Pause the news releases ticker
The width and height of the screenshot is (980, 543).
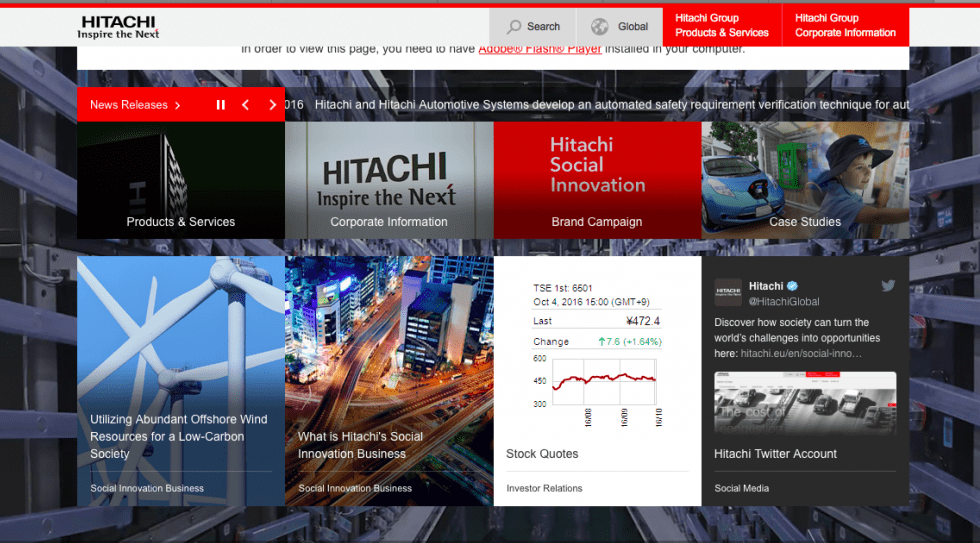coord(221,105)
